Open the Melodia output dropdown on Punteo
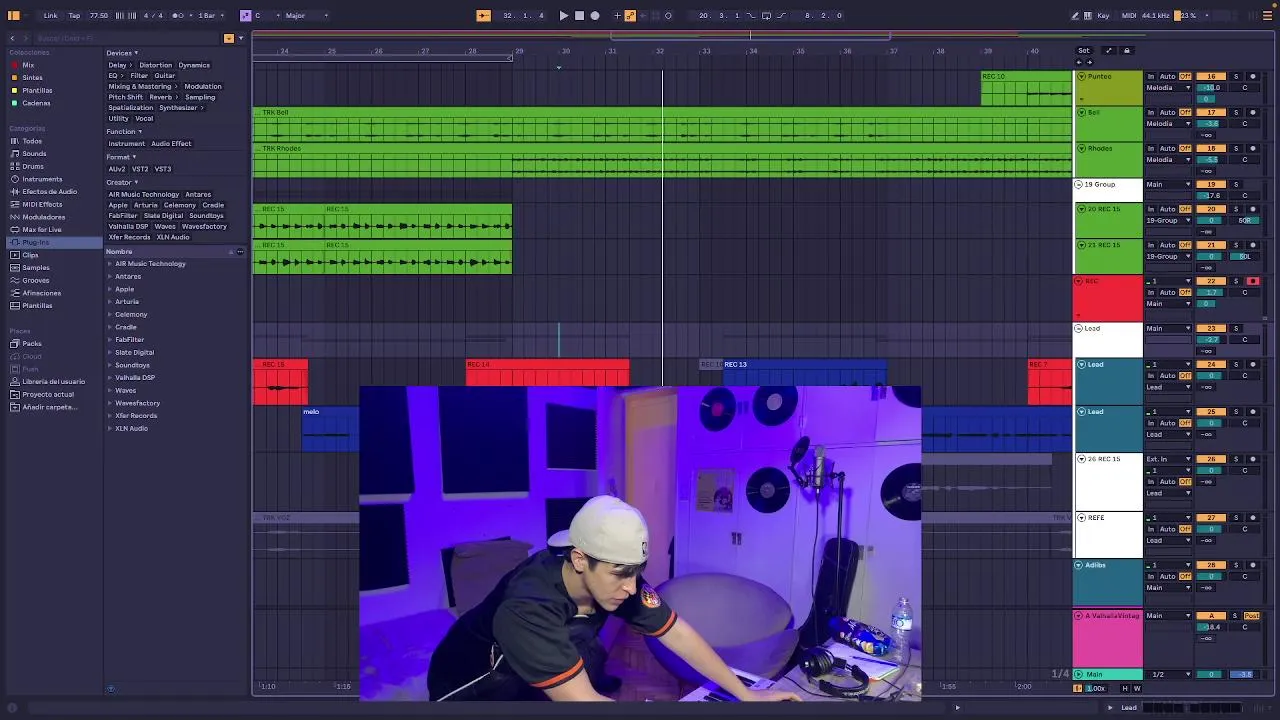The width and height of the screenshot is (1280, 720). 1168,88
